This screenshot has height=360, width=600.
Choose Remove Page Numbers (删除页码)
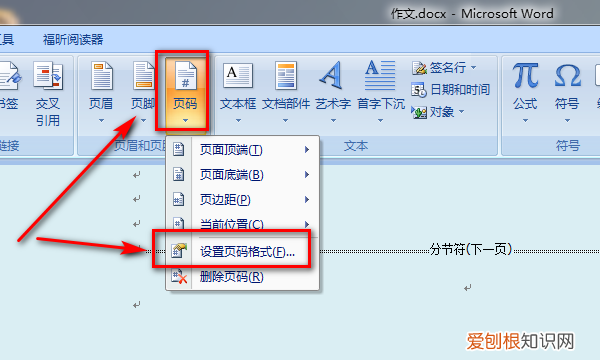(232, 277)
